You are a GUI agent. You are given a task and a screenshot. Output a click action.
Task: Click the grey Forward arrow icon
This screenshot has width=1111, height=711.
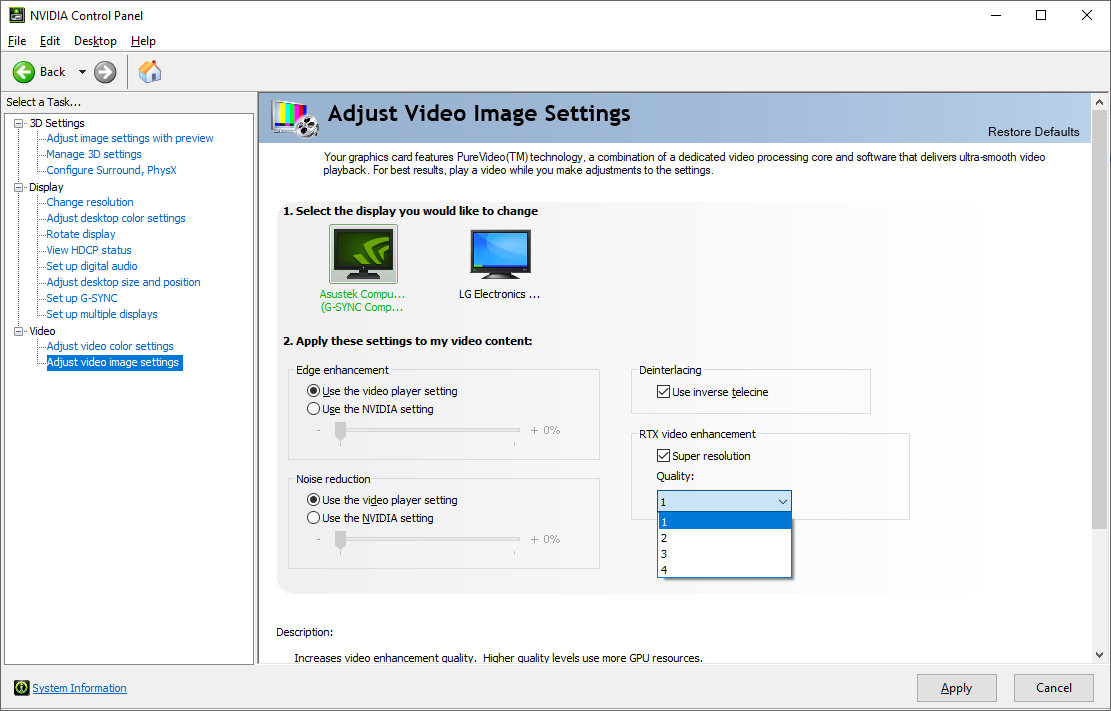coord(105,72)
